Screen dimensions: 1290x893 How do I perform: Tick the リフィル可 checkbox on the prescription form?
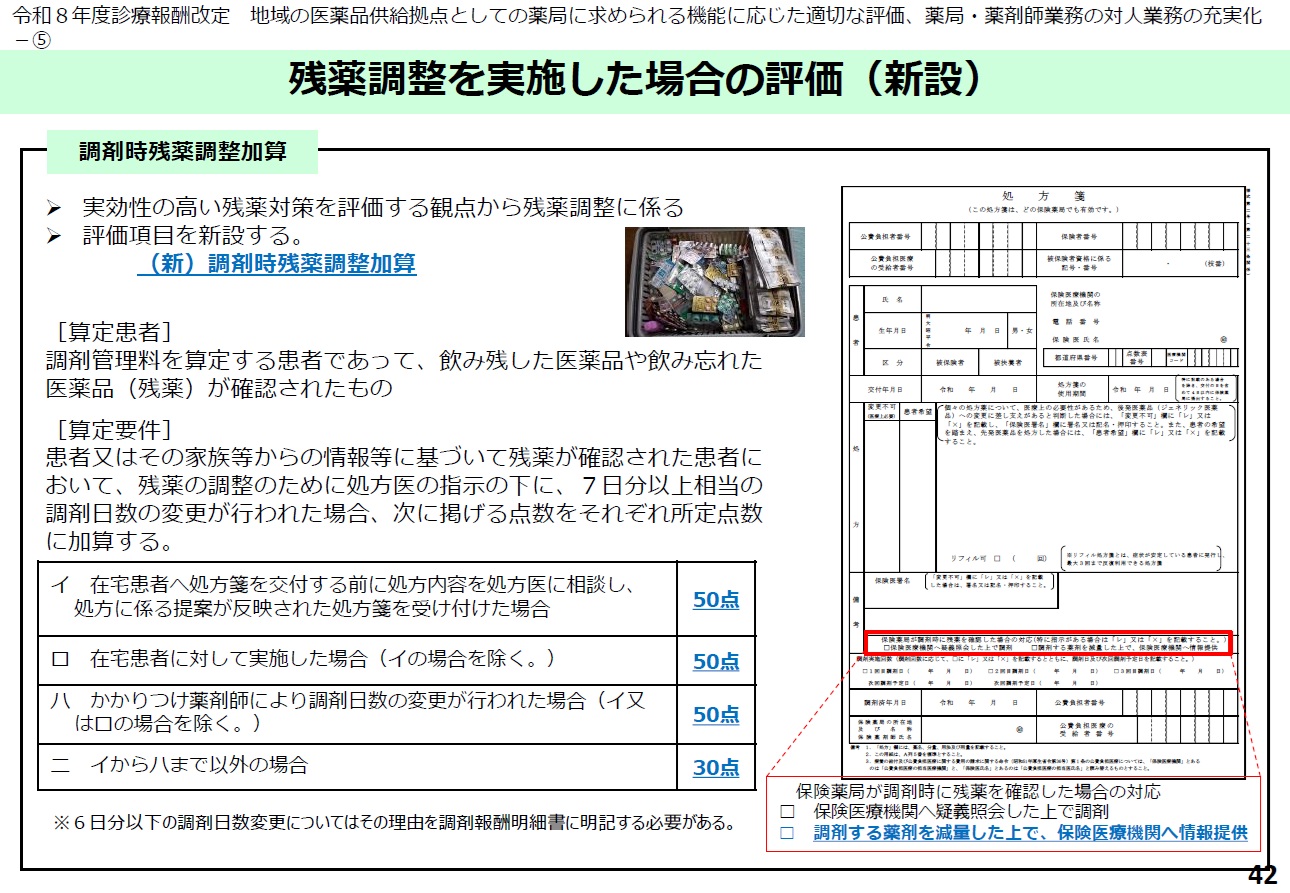[997, 557]
